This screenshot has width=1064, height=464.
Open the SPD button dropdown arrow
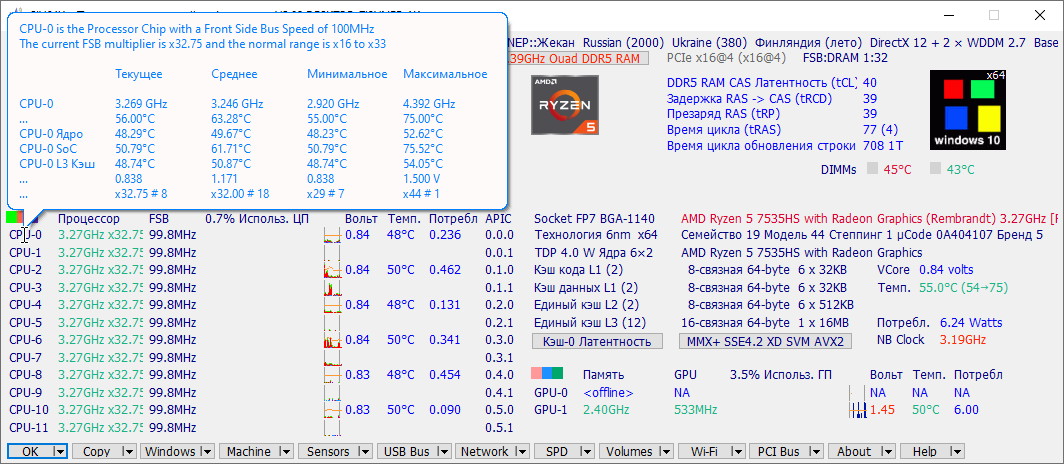pos(587,451)
